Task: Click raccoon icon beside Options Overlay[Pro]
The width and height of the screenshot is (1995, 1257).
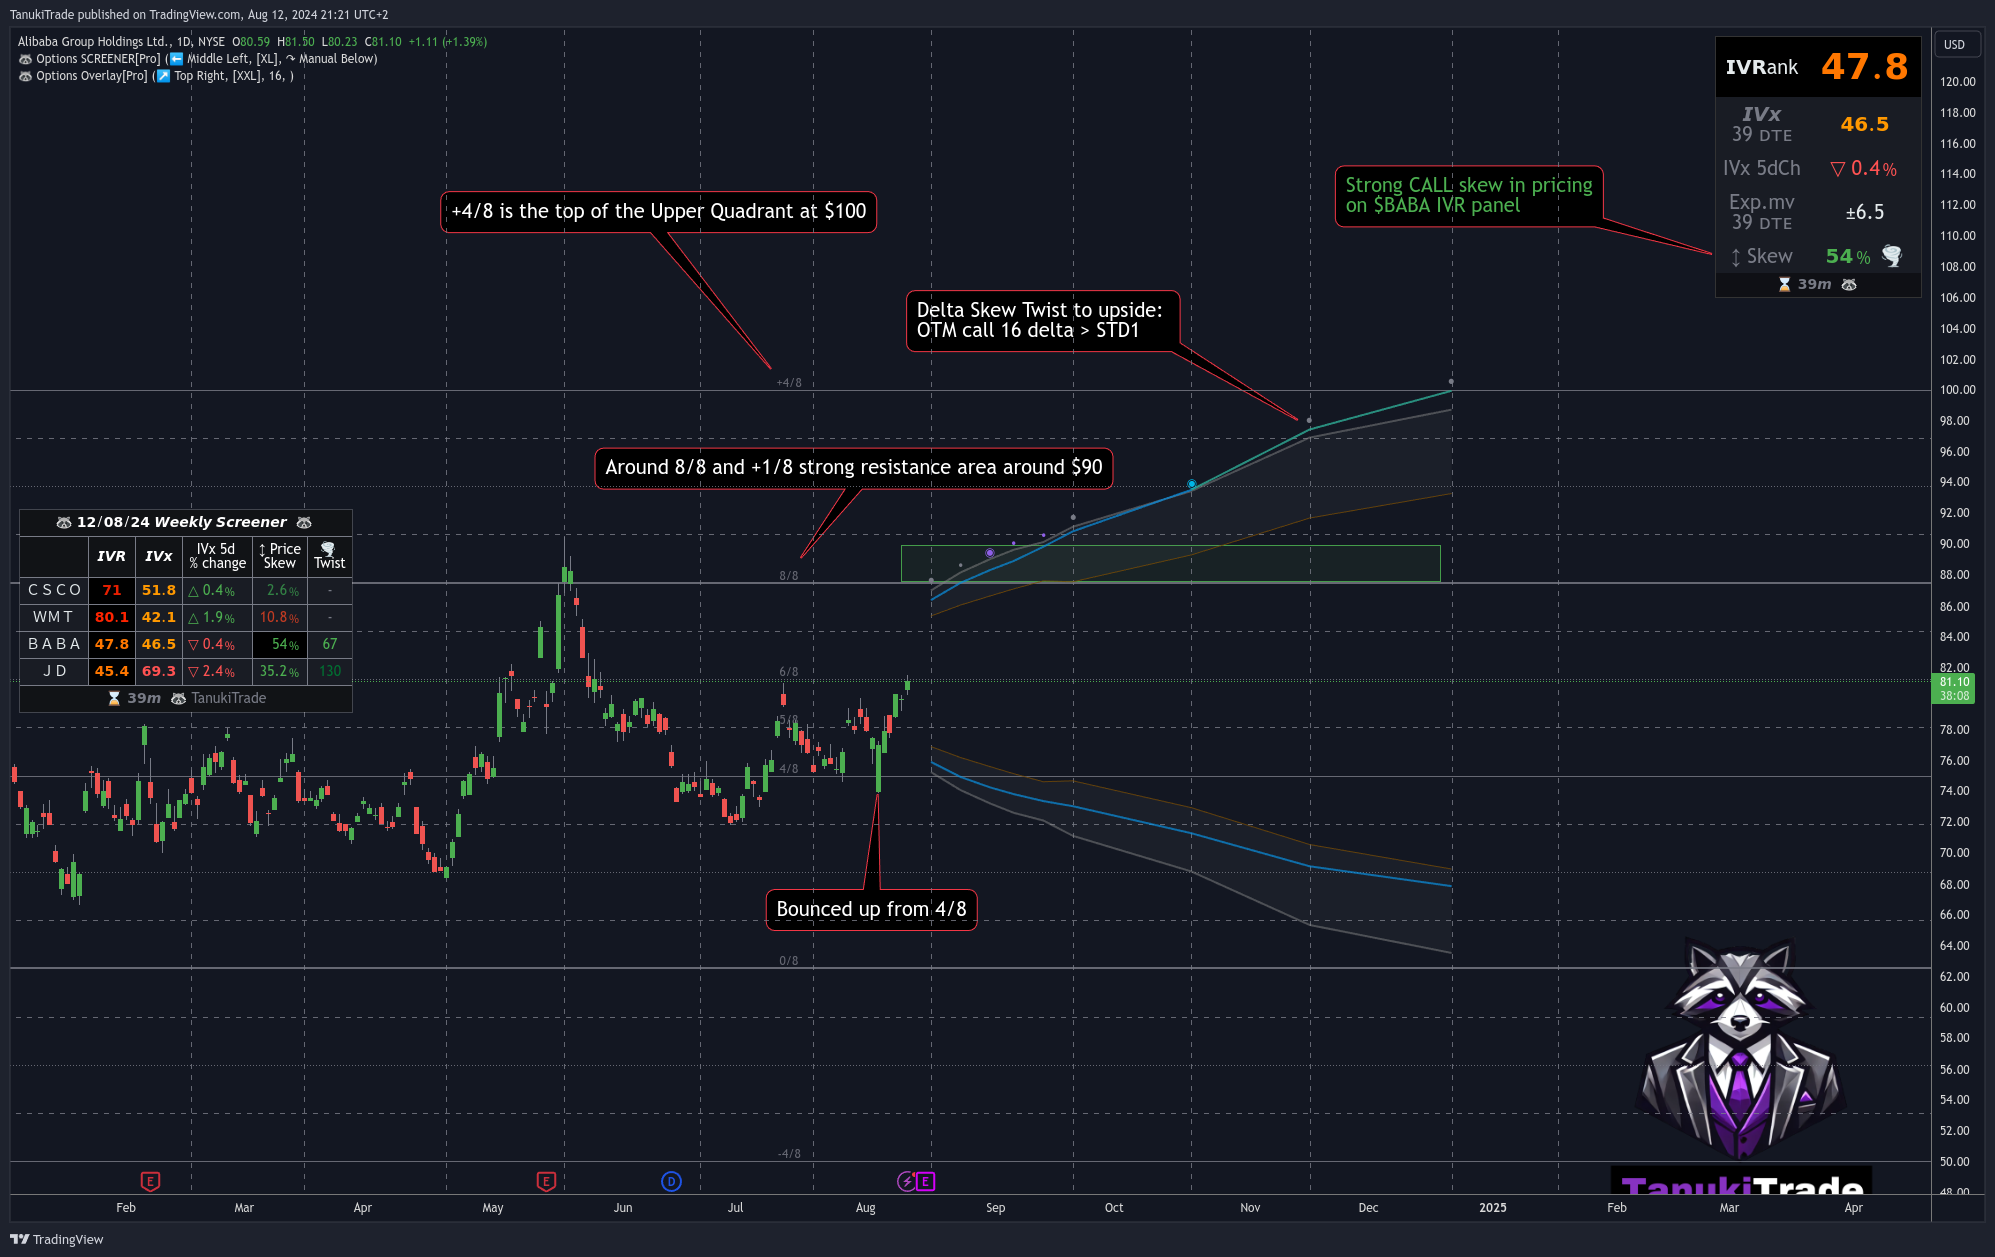Action: (25, 76)
